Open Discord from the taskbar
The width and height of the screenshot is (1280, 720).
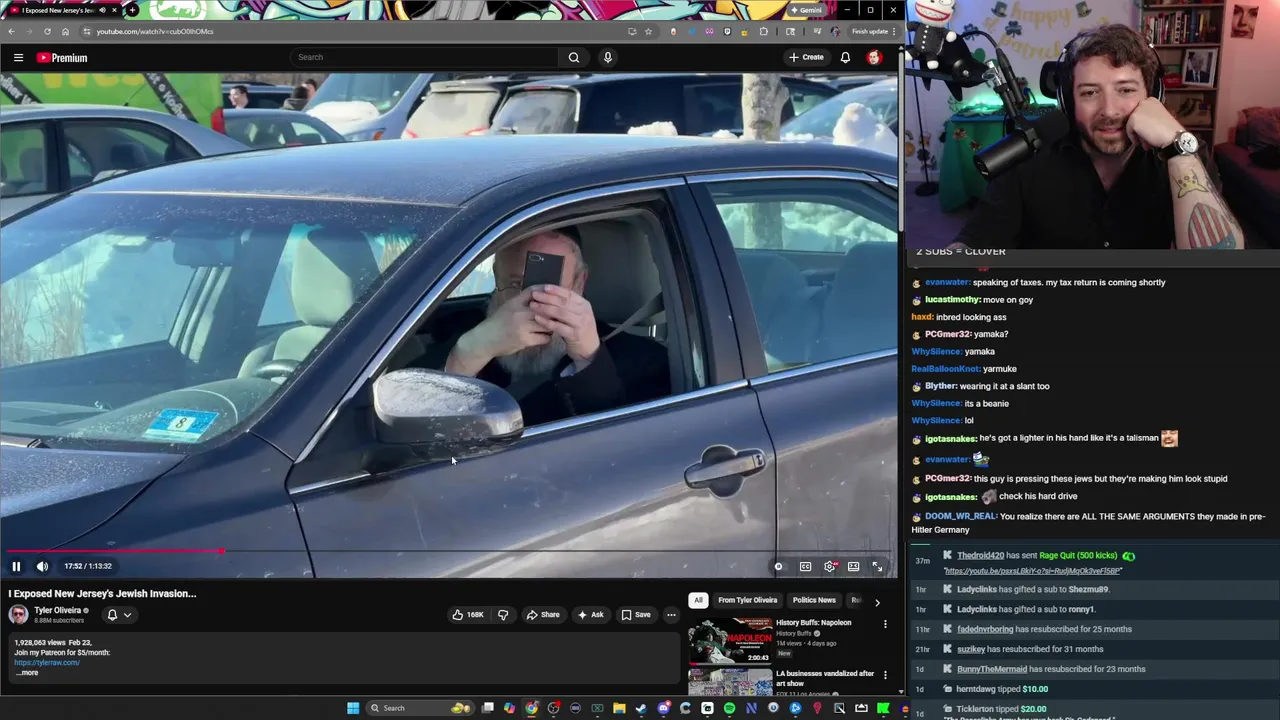point(663,708)
